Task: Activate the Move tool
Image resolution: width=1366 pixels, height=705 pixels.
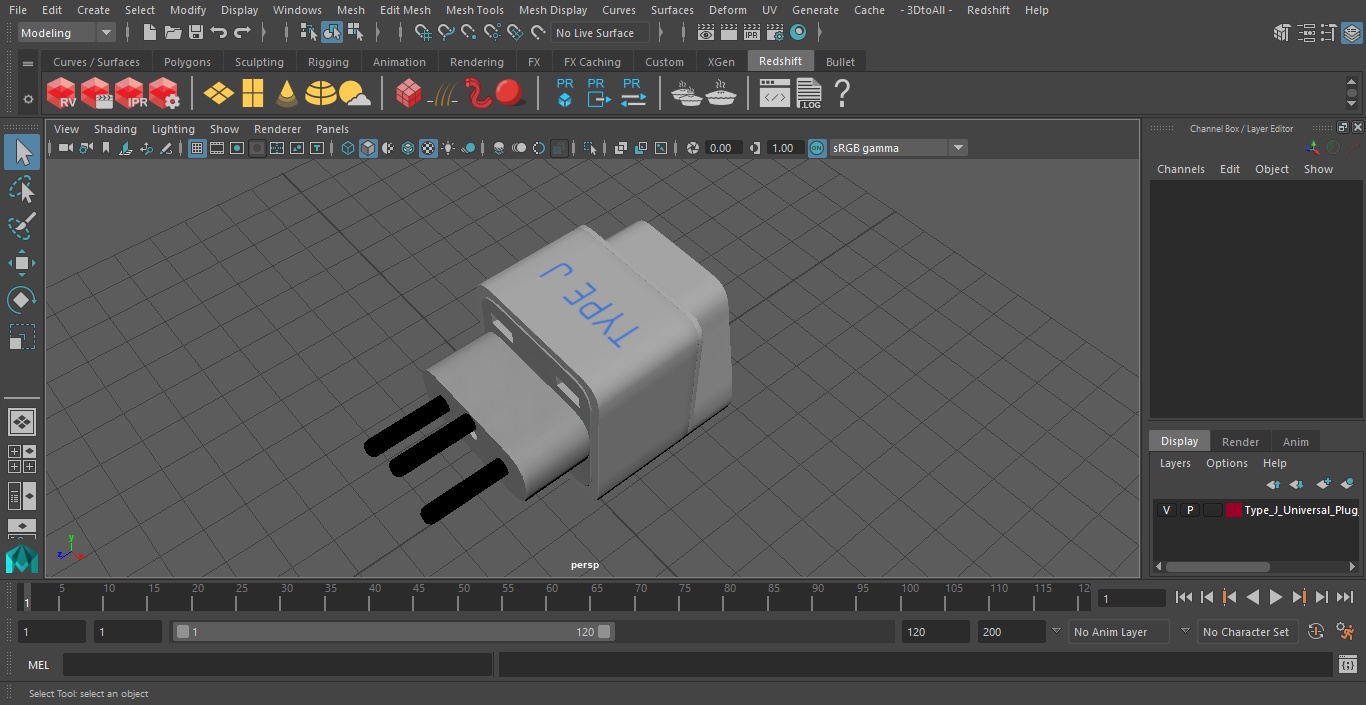Action: (x=22, y=263)
